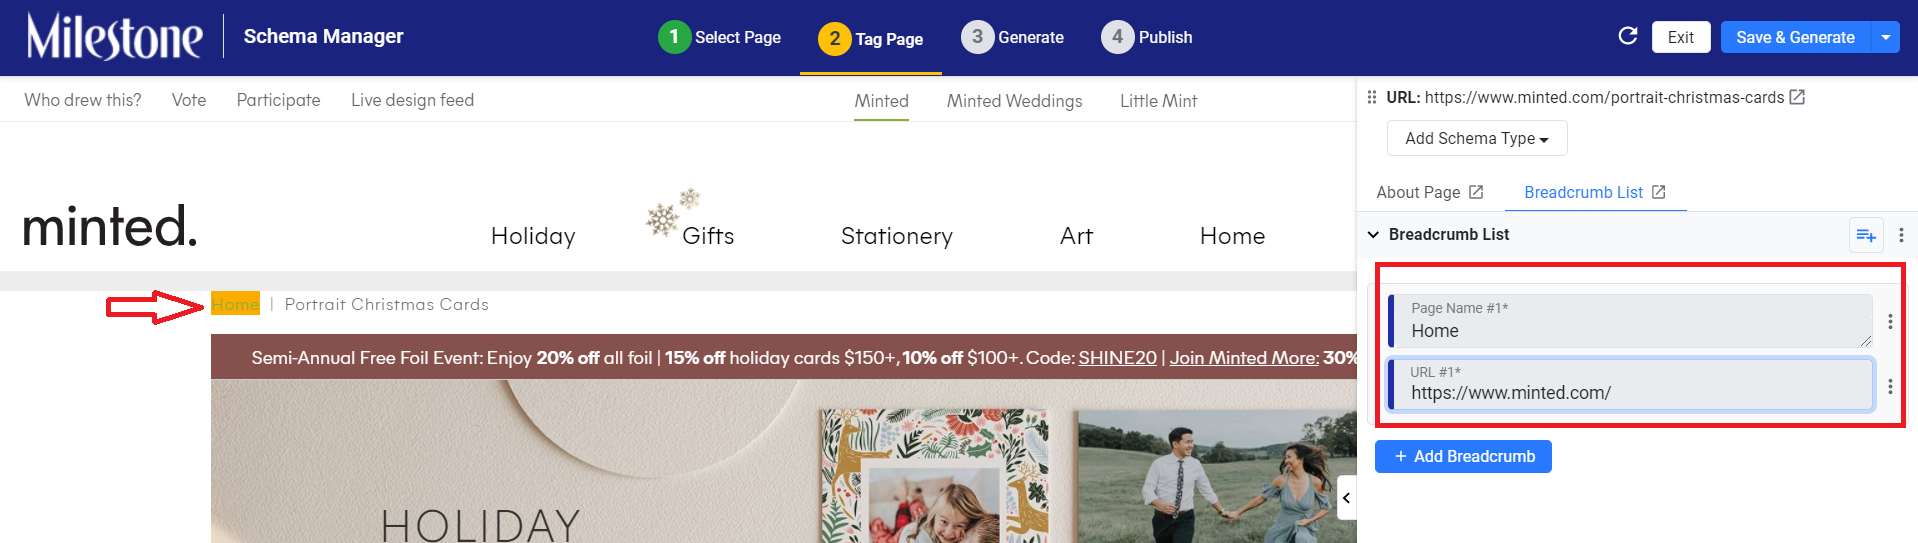Click the highlighted Home breadcrumb link
Image resolution: width=1918 pixels, height=543 pixels.
point(235,304)
